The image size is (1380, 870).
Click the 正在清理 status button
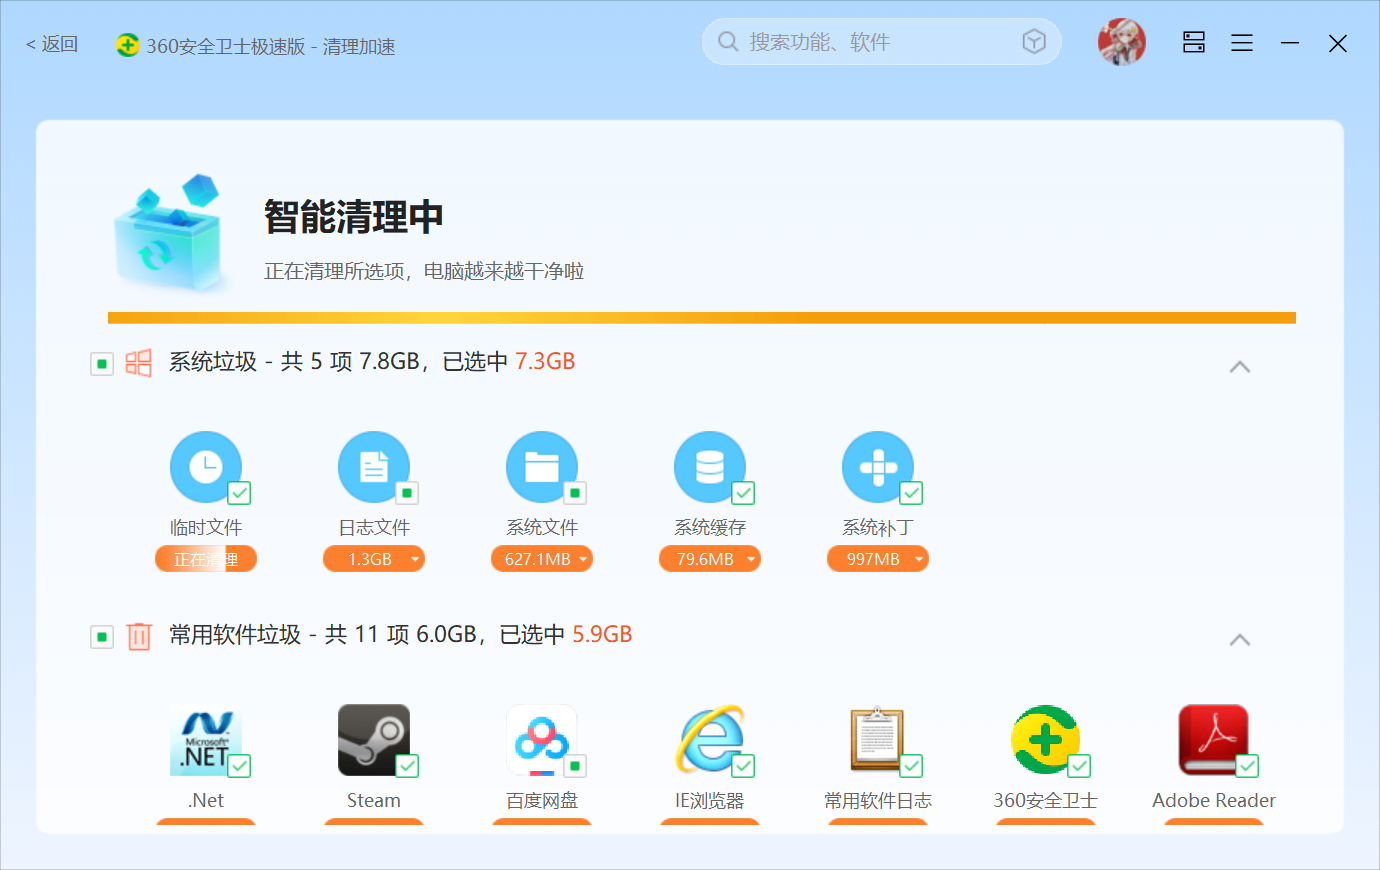[206, 559]
